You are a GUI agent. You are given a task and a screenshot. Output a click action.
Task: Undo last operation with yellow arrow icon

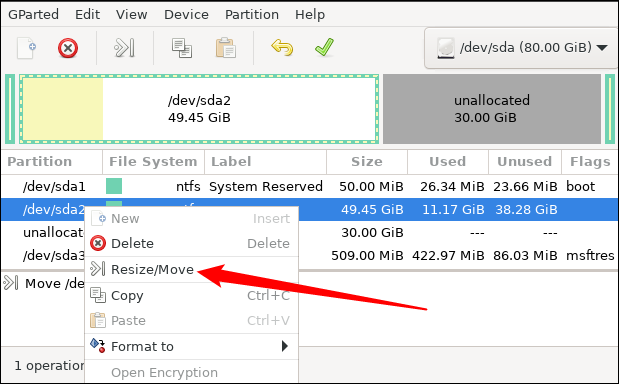click(x=282, y=48)
